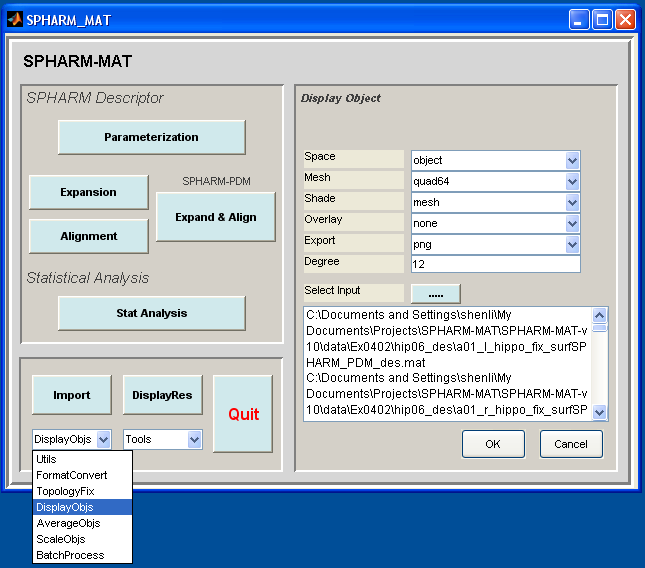Image resolution: width=645 pixels, height=568 pixels.
Task: Choose Utils from the dropdown list
Action: [82, 459]
